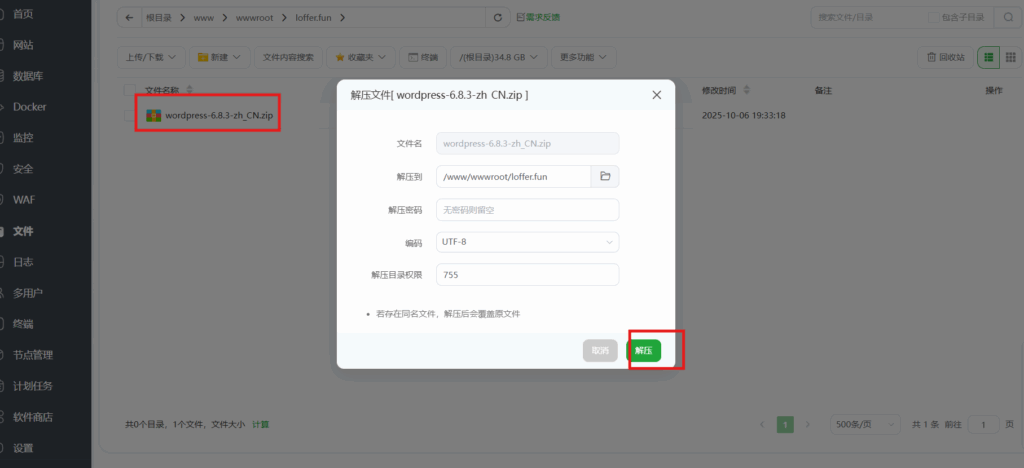Viewport: 1024px width, 468px height.
Task: Open Docker in the sidebar
Action: 29,106
